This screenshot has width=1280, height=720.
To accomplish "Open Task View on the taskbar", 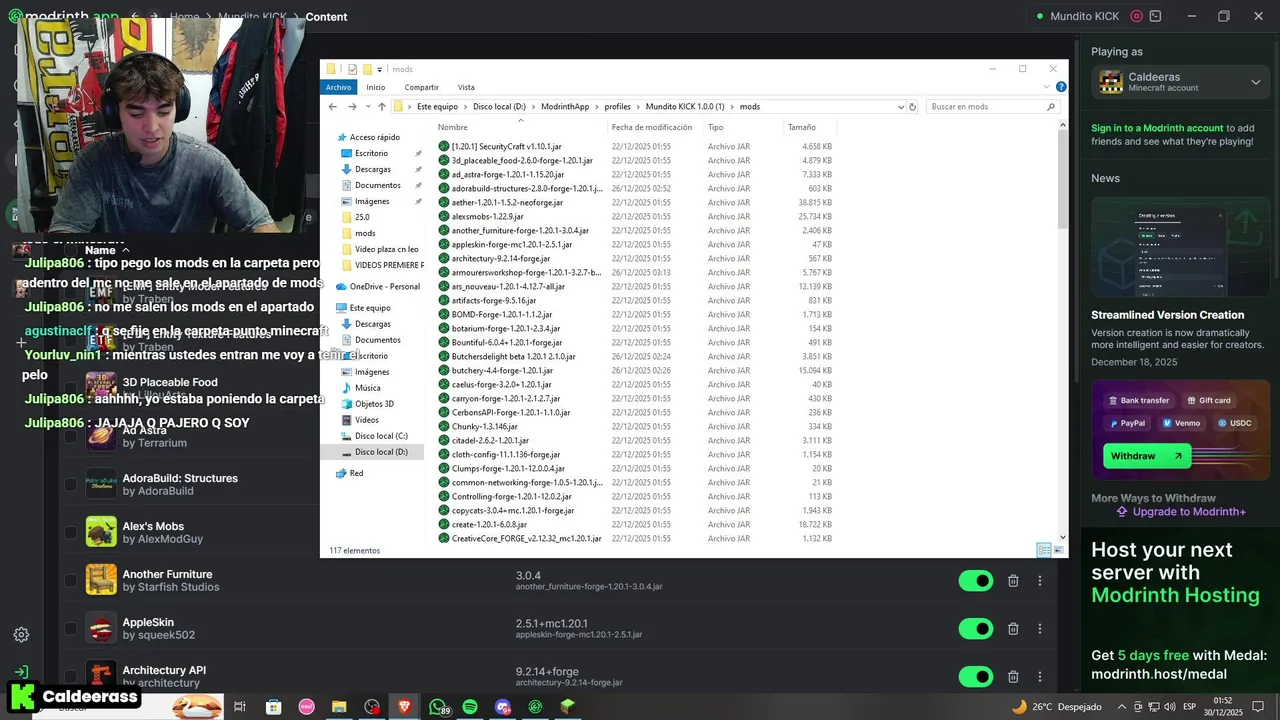I will click(x=240, y=707).
